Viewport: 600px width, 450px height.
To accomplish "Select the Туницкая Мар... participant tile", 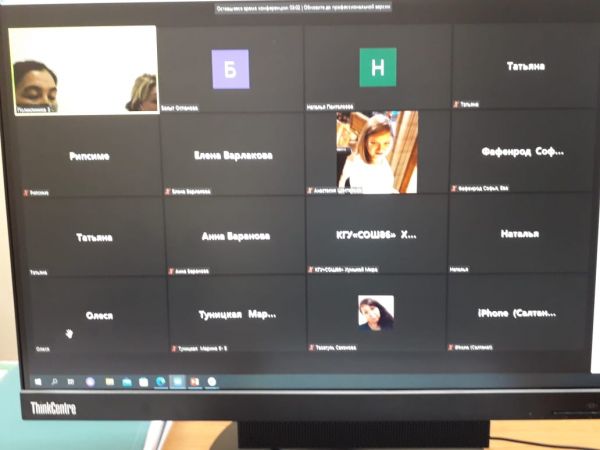I will point(234,313).
